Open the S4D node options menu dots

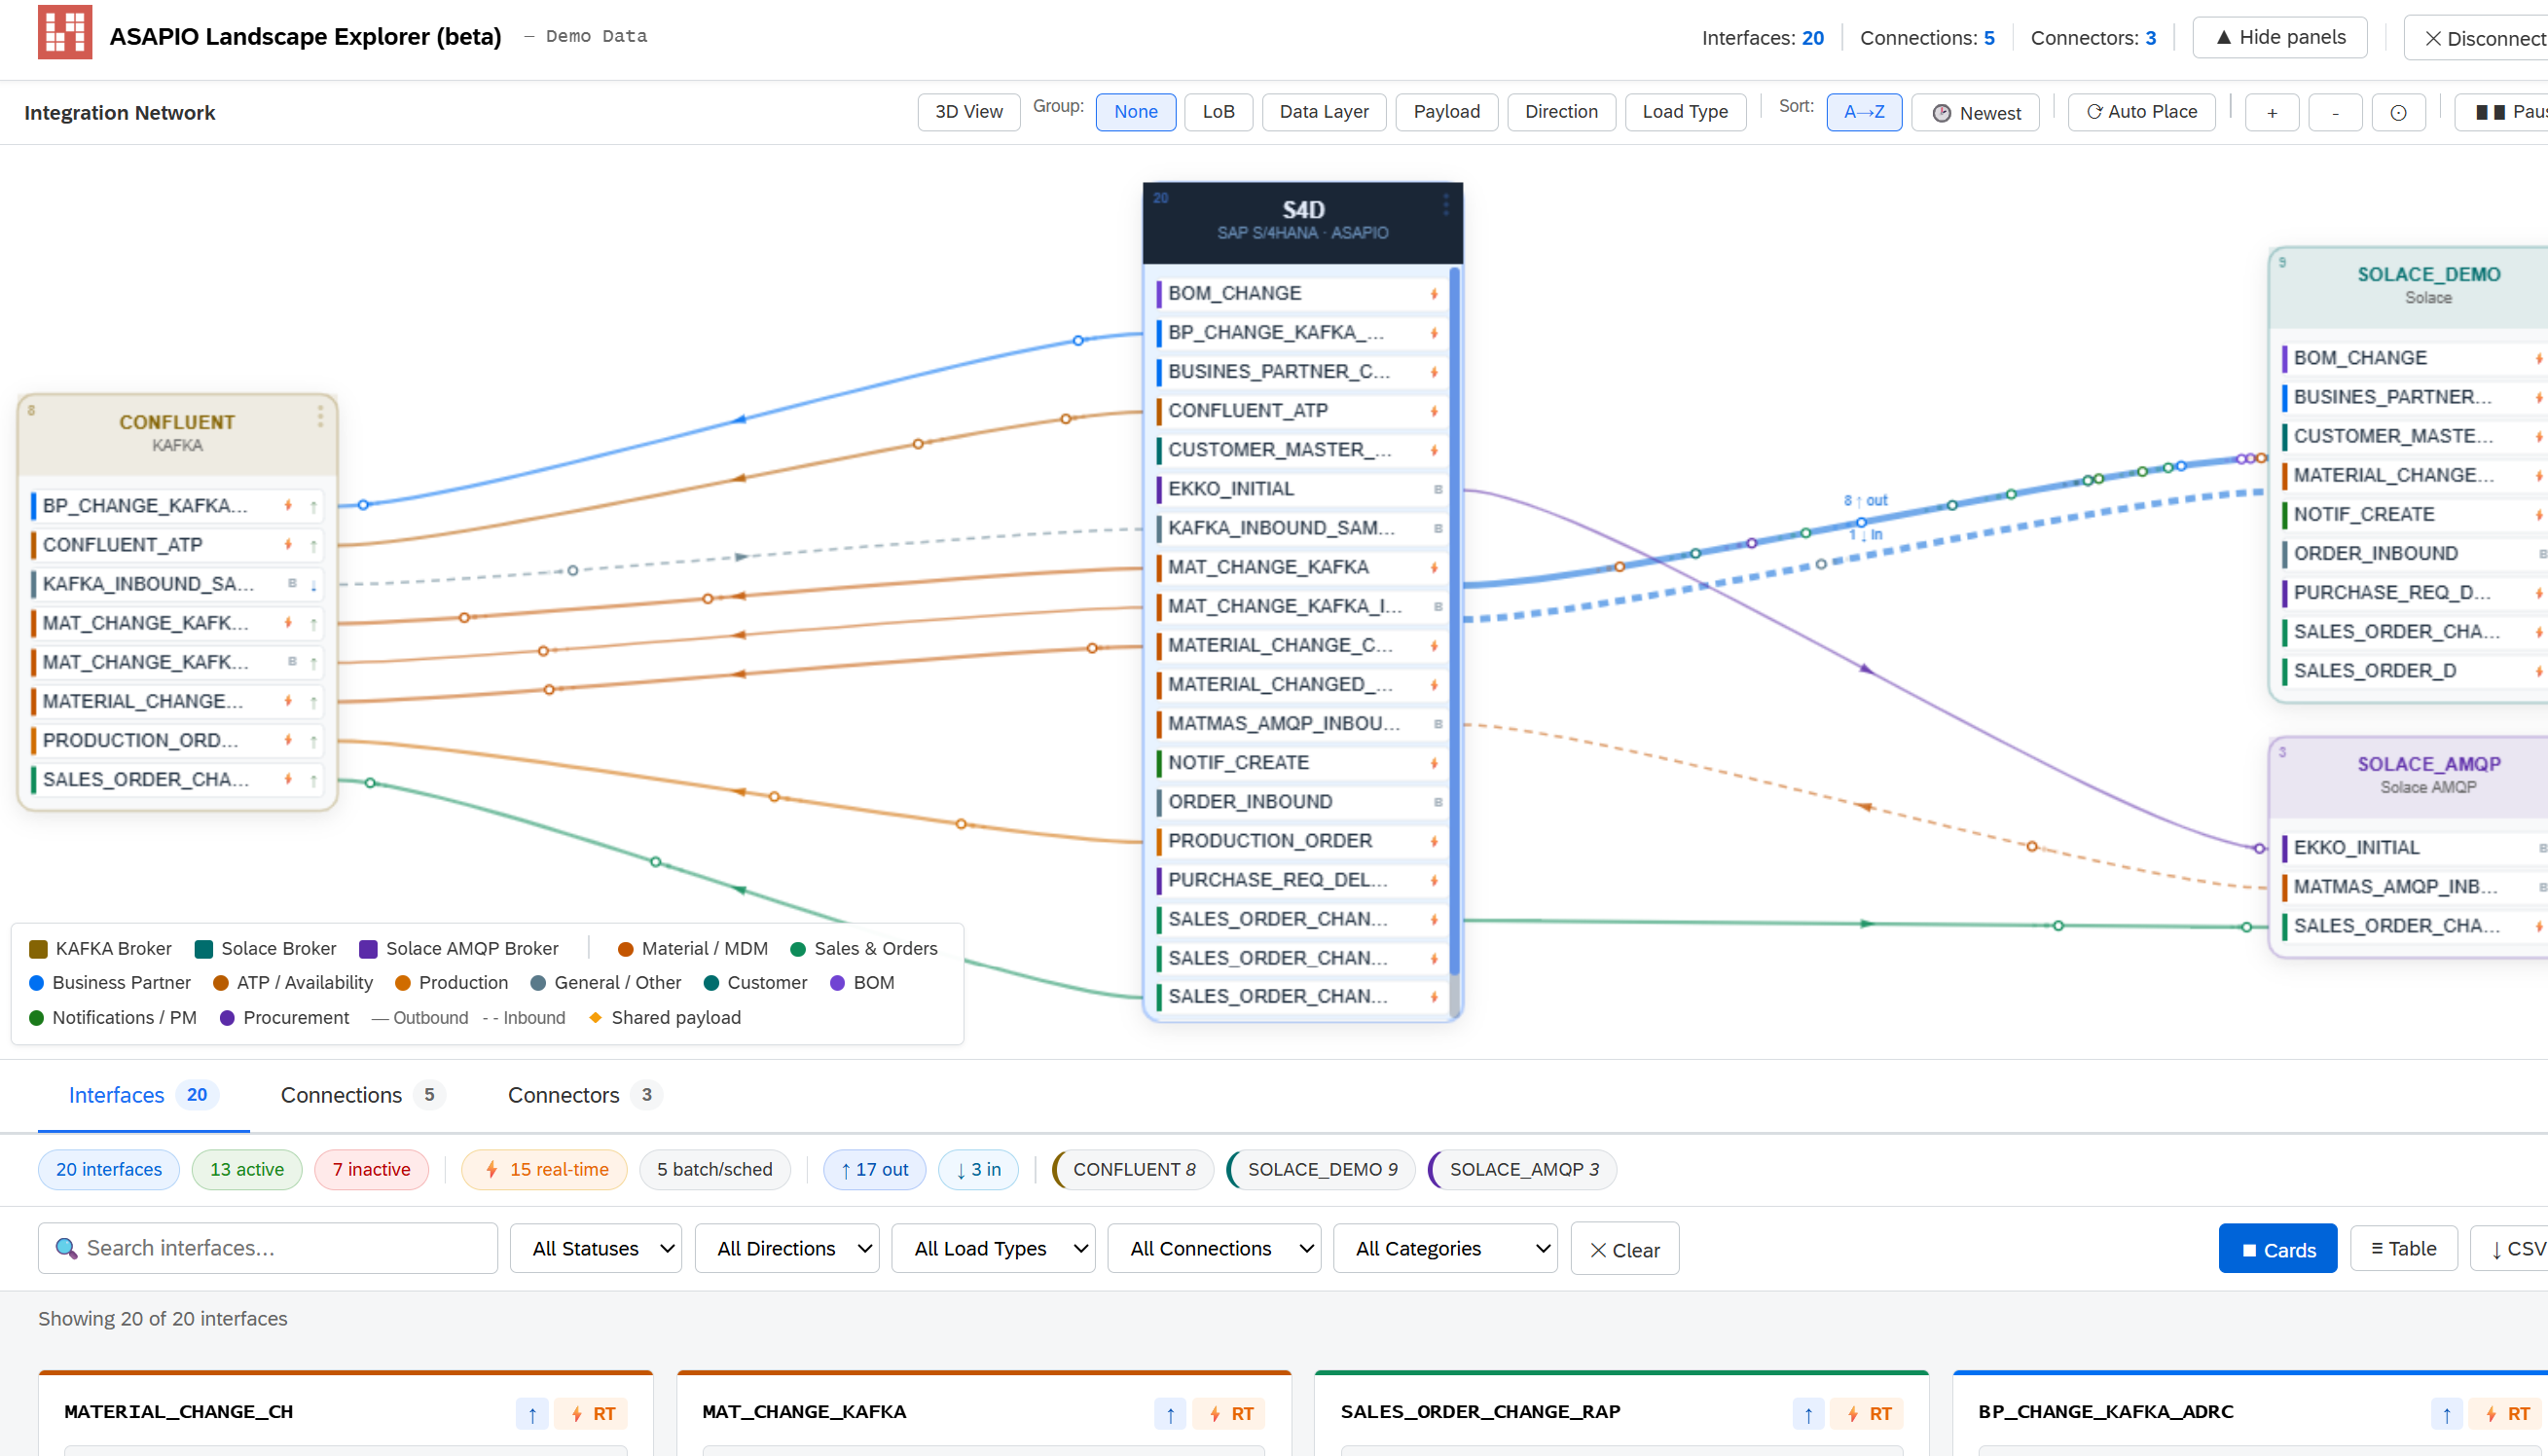click(x=1445, y=205)
